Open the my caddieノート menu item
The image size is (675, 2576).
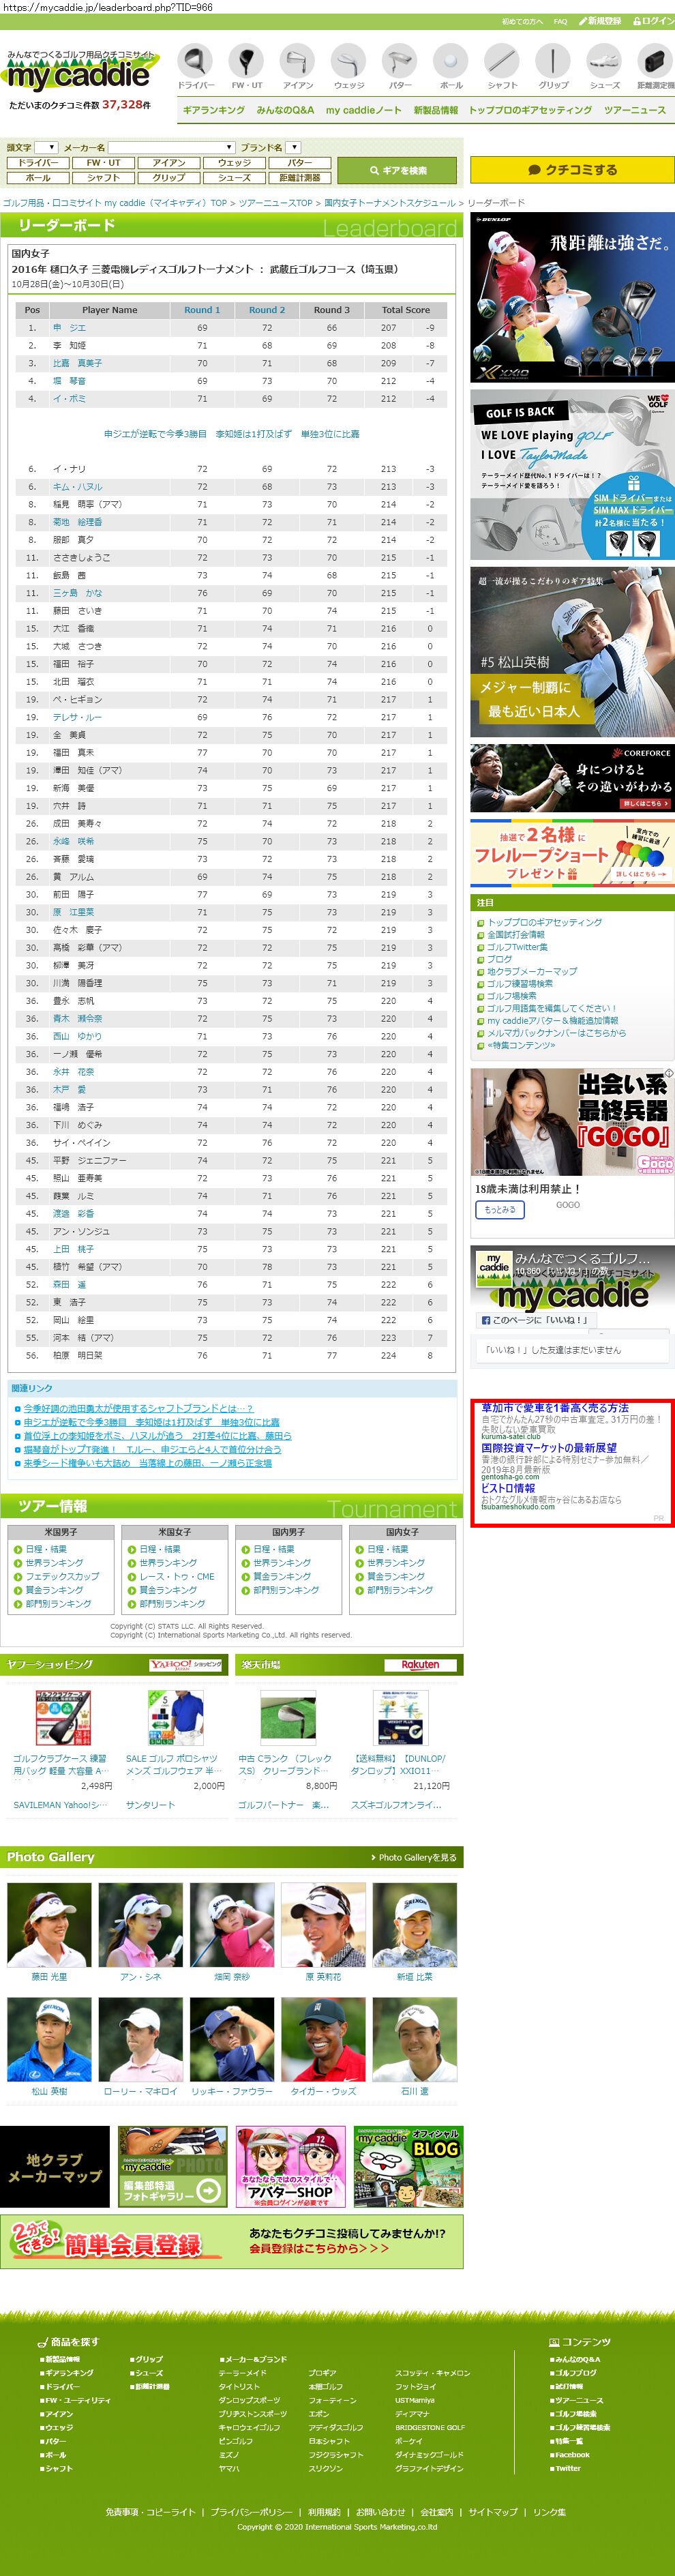coord(363,110)
